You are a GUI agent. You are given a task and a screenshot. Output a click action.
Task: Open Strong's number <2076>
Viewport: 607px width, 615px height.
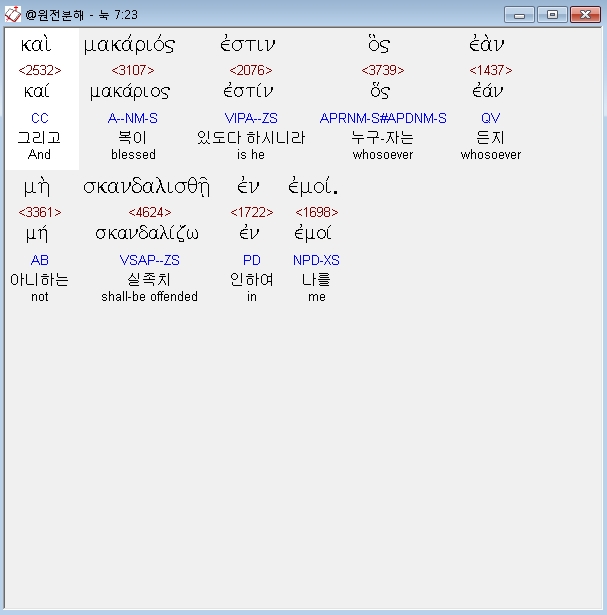(x=251, y=70)
